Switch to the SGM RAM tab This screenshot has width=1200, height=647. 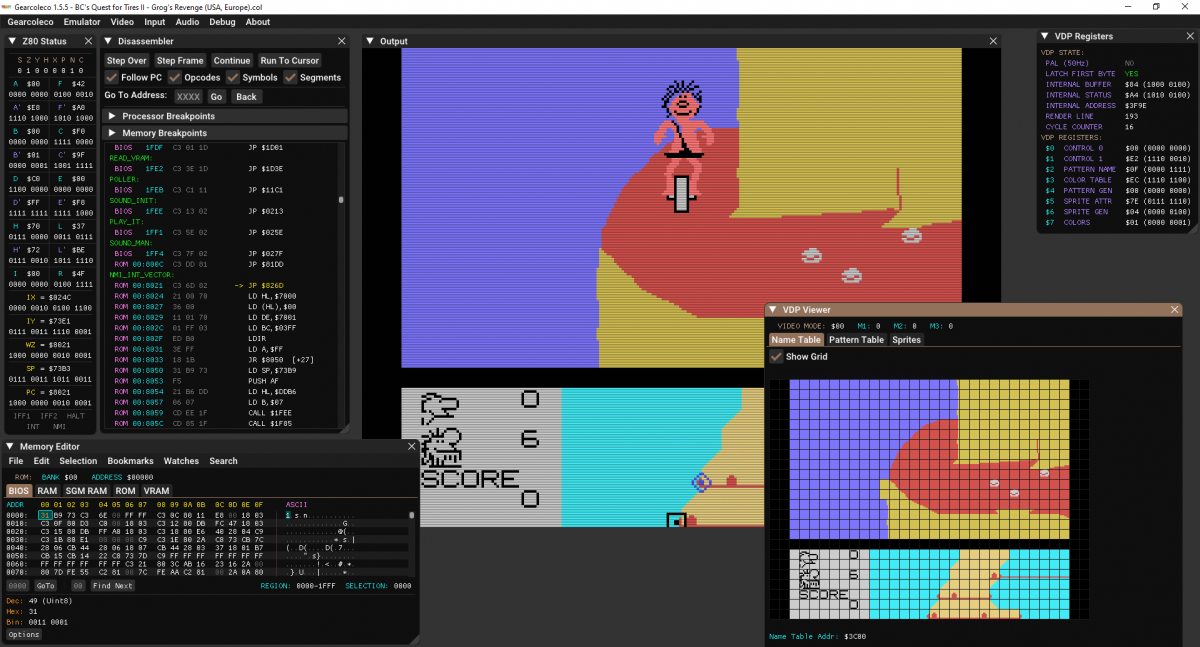pos(85,491)
